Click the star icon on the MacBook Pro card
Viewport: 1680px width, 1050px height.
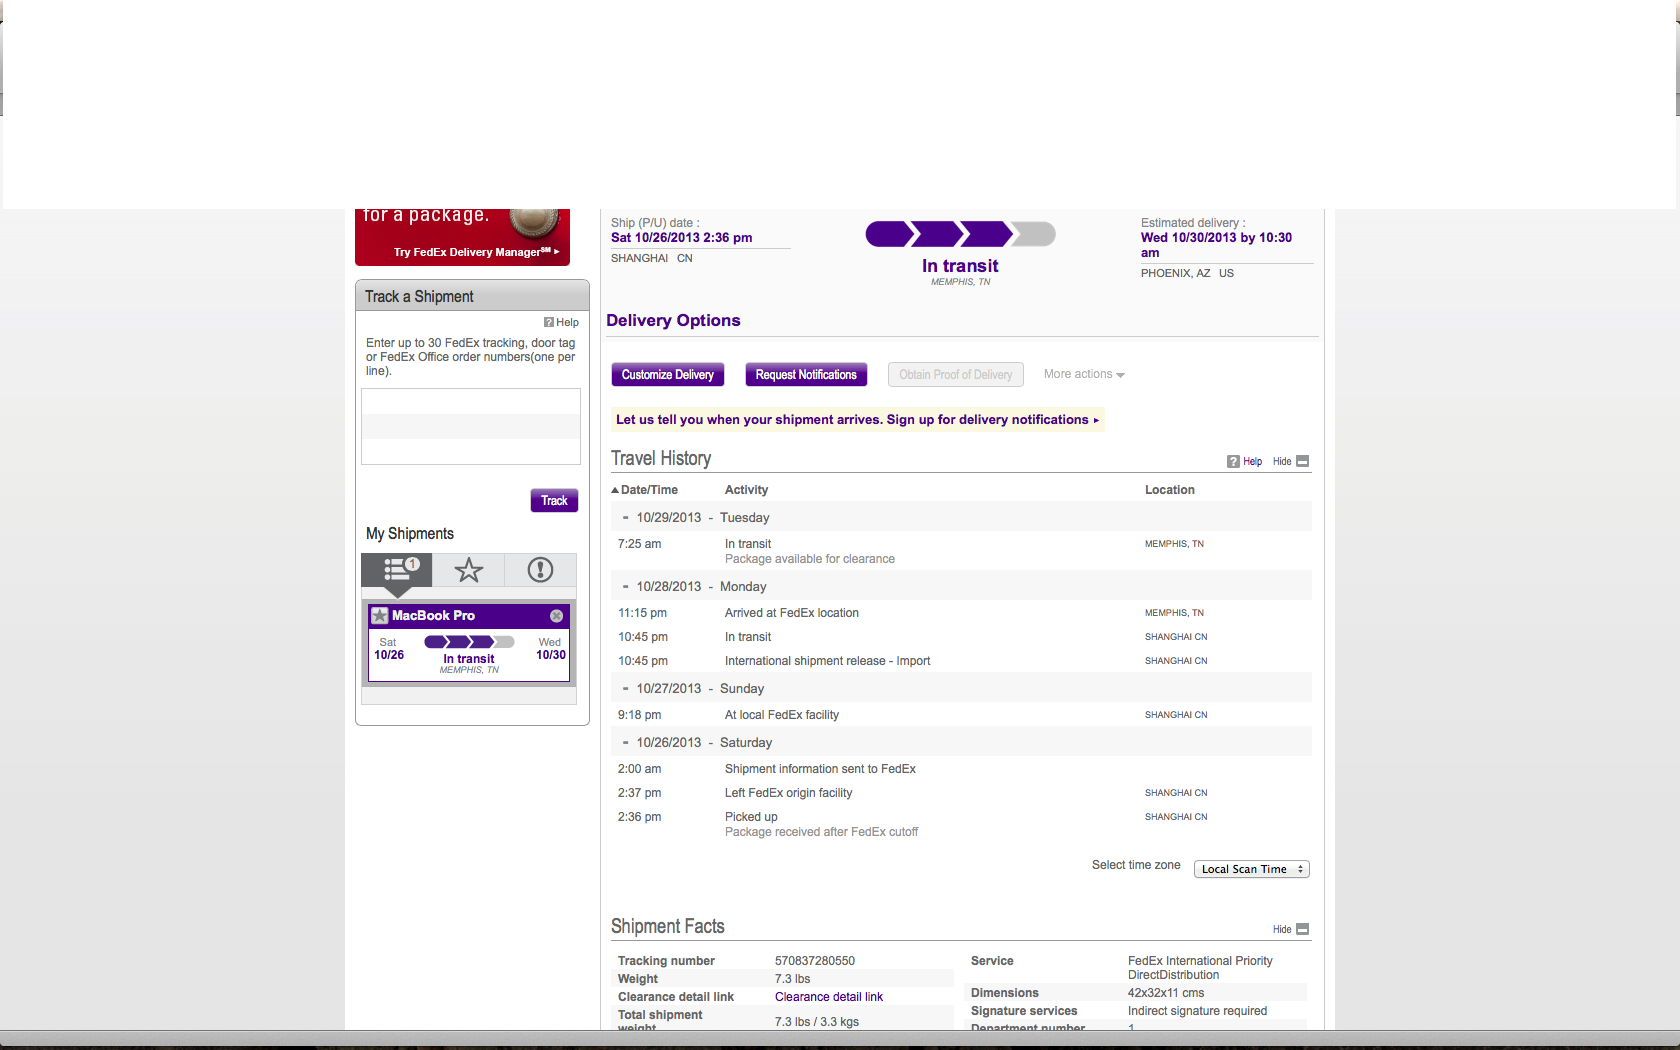[380, 615]
